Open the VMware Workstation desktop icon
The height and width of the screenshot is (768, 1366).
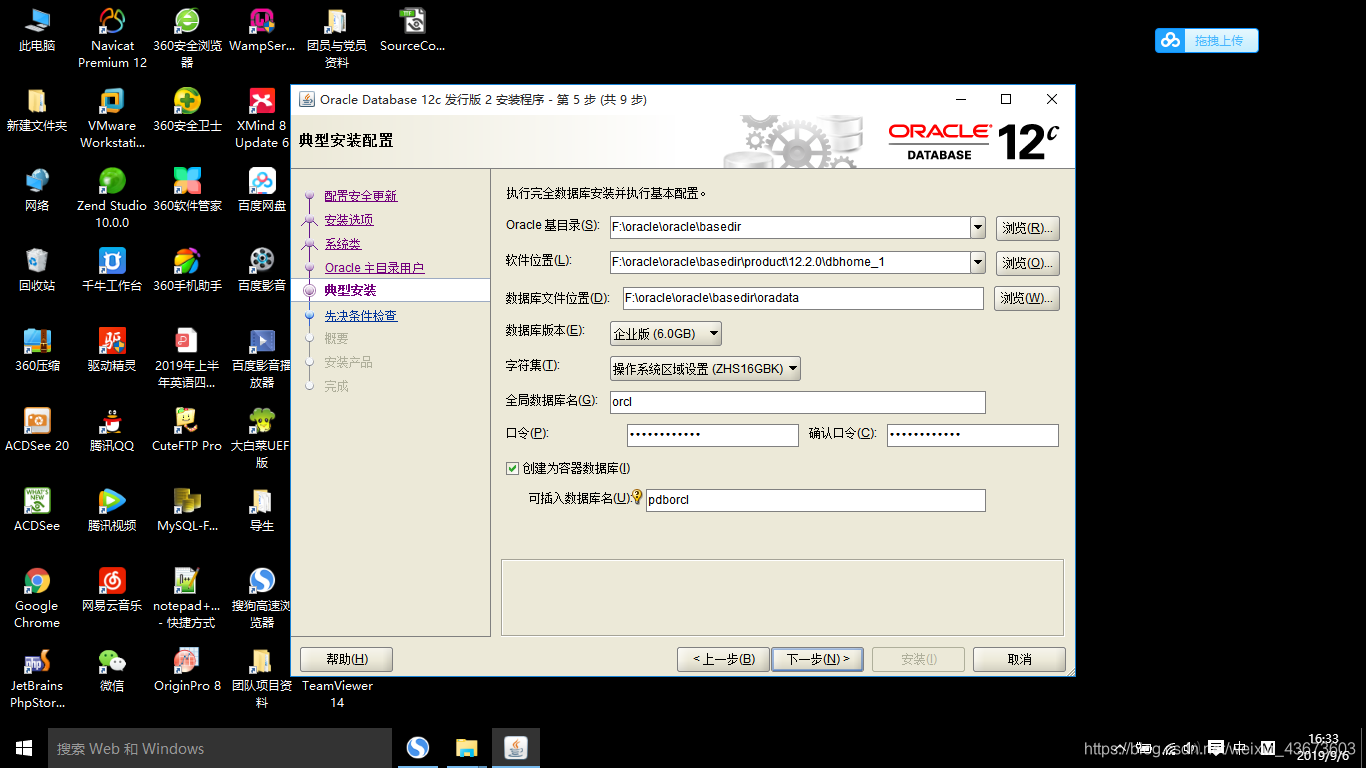click(112, 118)
